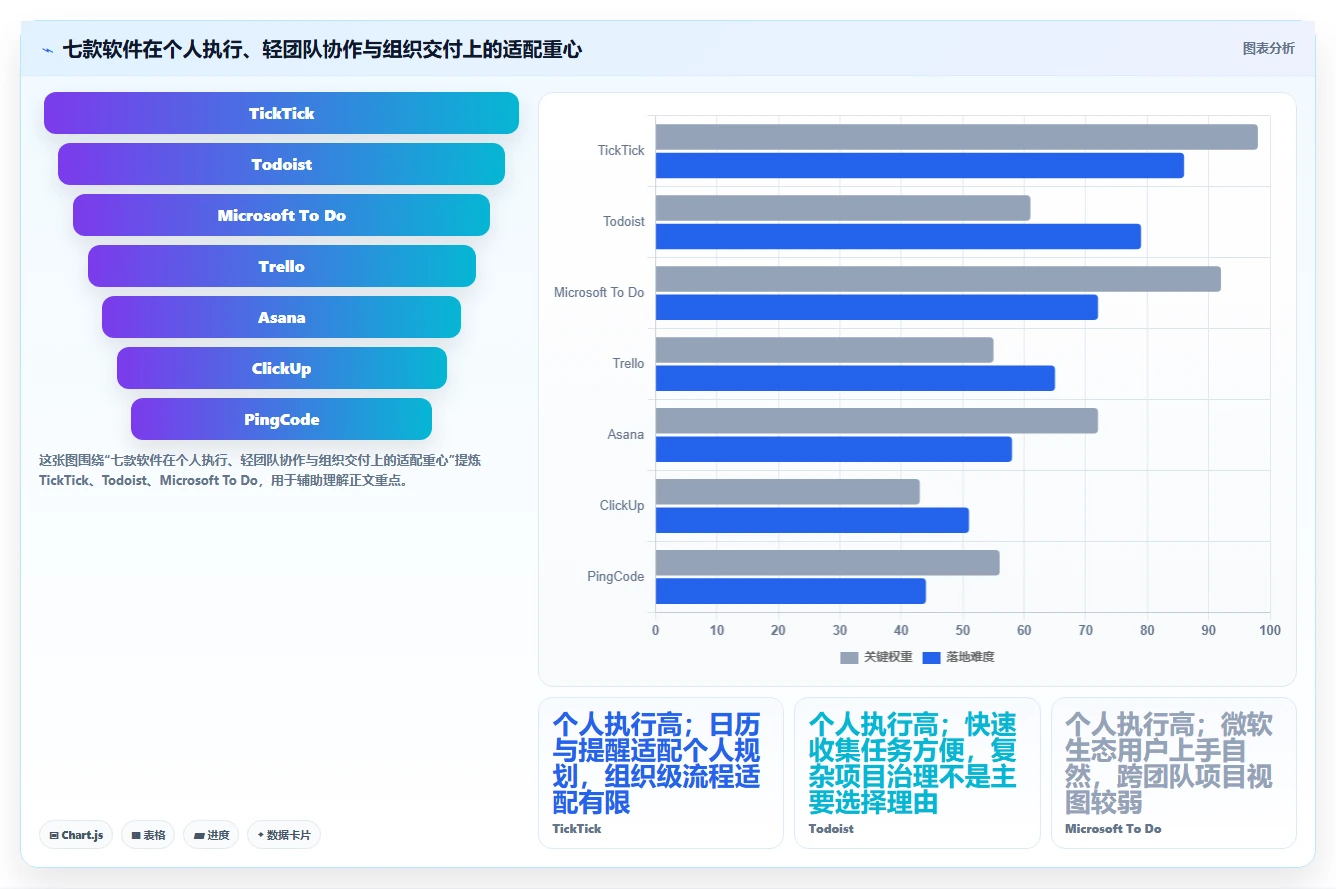
Task: Click the 数据卡片 tag chip
Action: [x=284, y=835]
